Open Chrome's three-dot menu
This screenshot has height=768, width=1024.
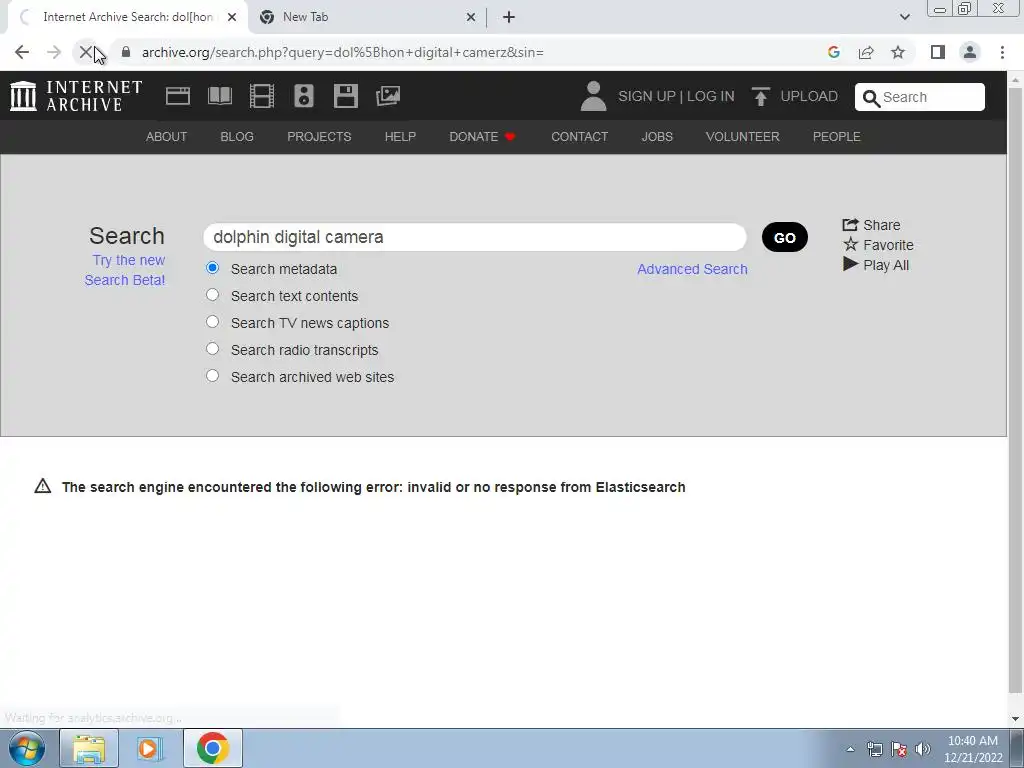pos(1002,52)
